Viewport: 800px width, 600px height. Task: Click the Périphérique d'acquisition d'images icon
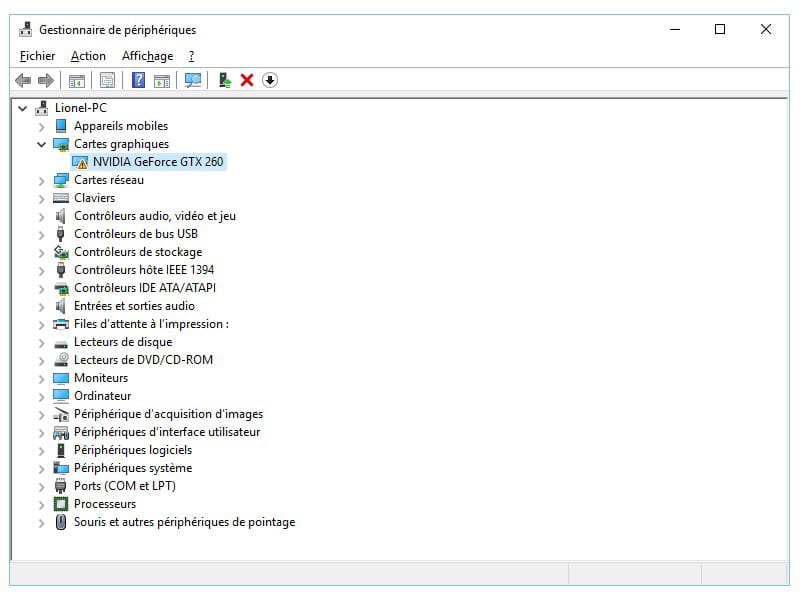(x=61, y=414)
